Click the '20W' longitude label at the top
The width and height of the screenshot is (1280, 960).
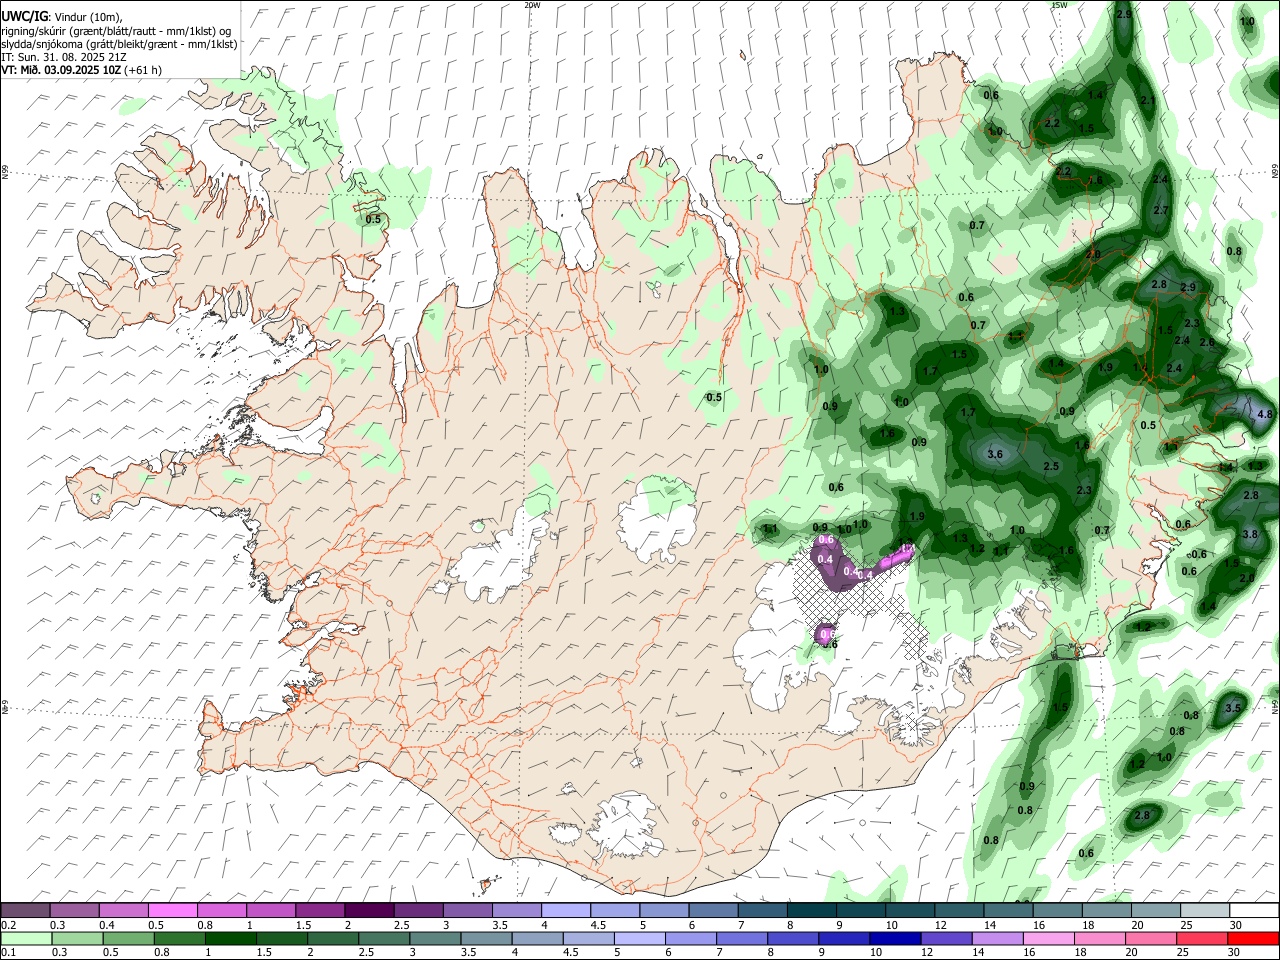click(x=532, y=5)
